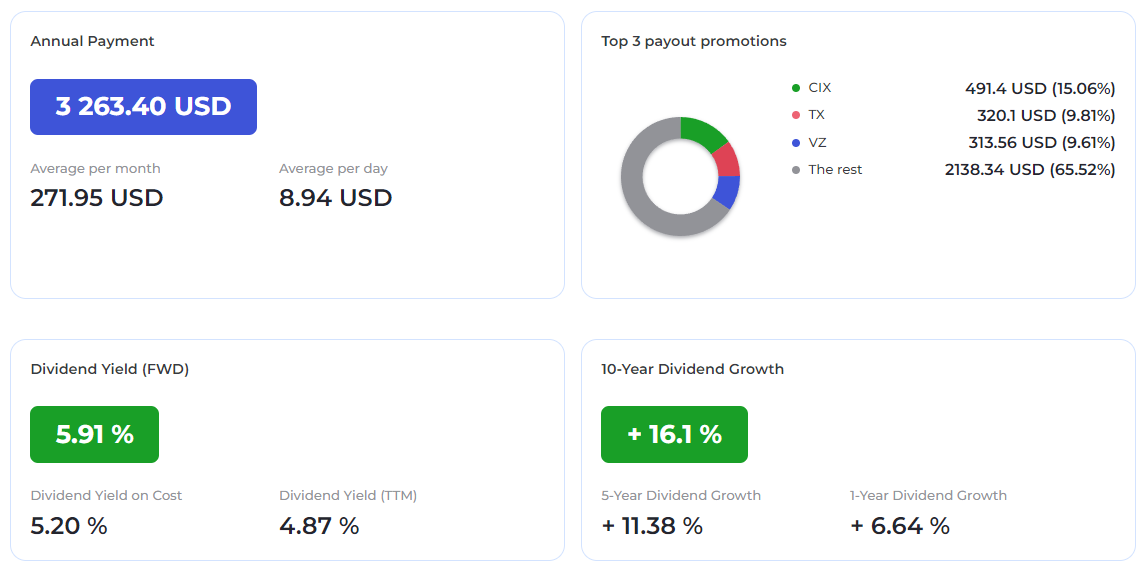Image resolution: width=1145 pixels, height=572 pixels.
Task: Click the red TX legend dot
Action: click(796, 115)
